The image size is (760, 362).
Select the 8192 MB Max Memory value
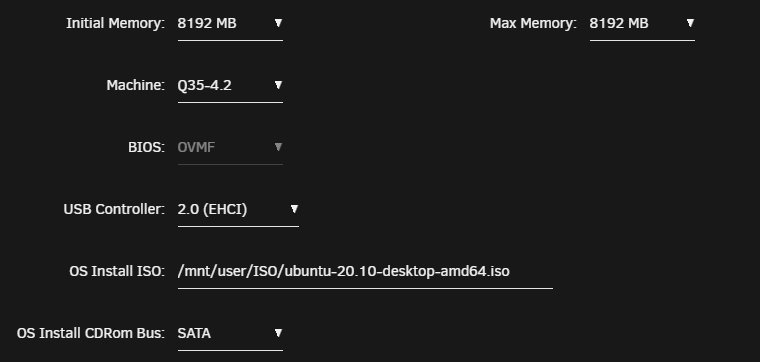(x=619, y=23)
